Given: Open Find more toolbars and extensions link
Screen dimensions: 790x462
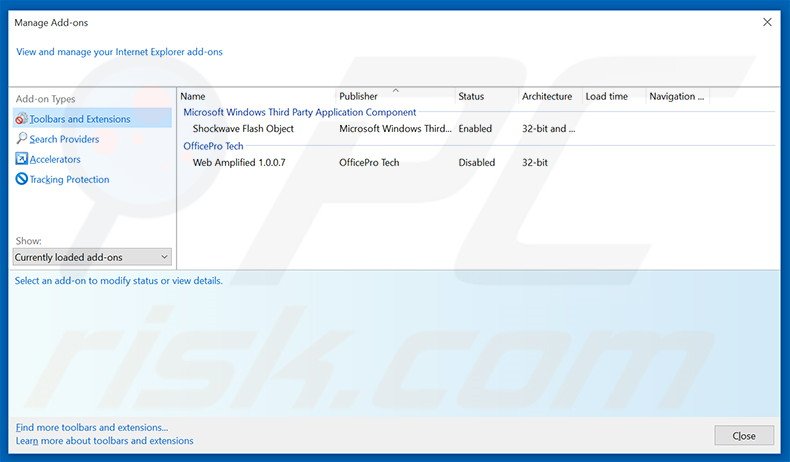Looking at the screenshot, I should 92,427.
